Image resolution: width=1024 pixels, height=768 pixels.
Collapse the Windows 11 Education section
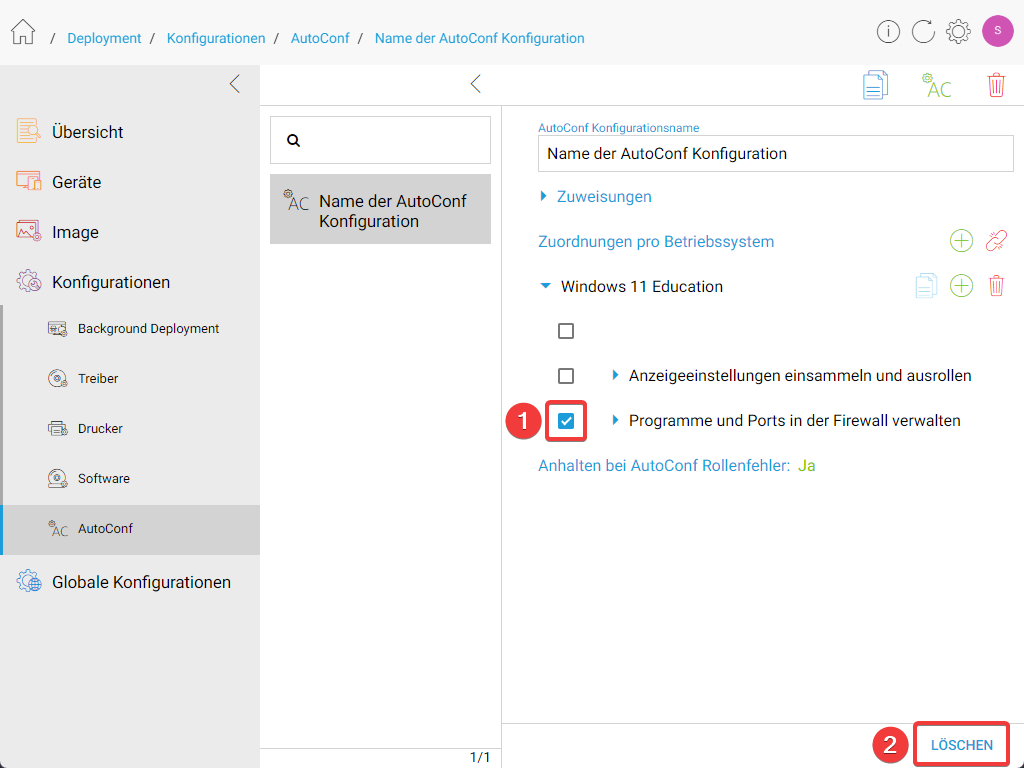pos(545,286)
